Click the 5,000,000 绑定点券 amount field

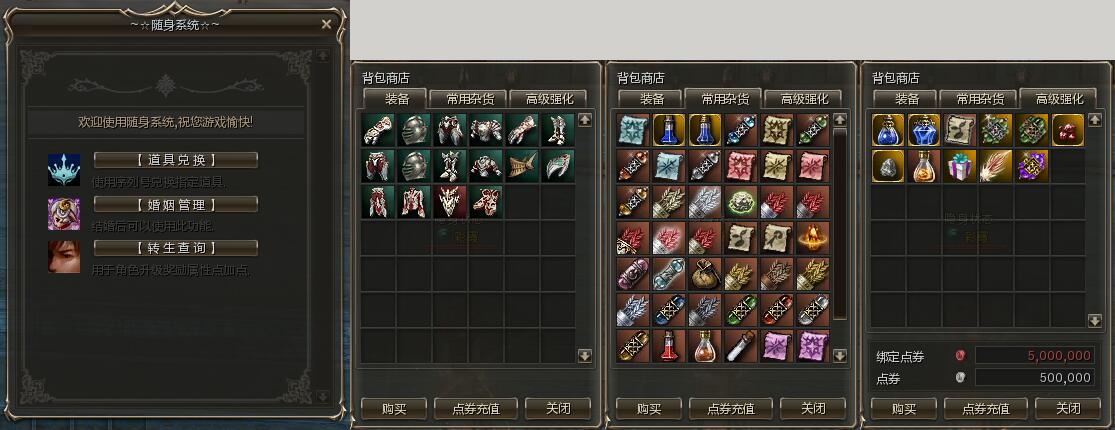pos(1034,355)
